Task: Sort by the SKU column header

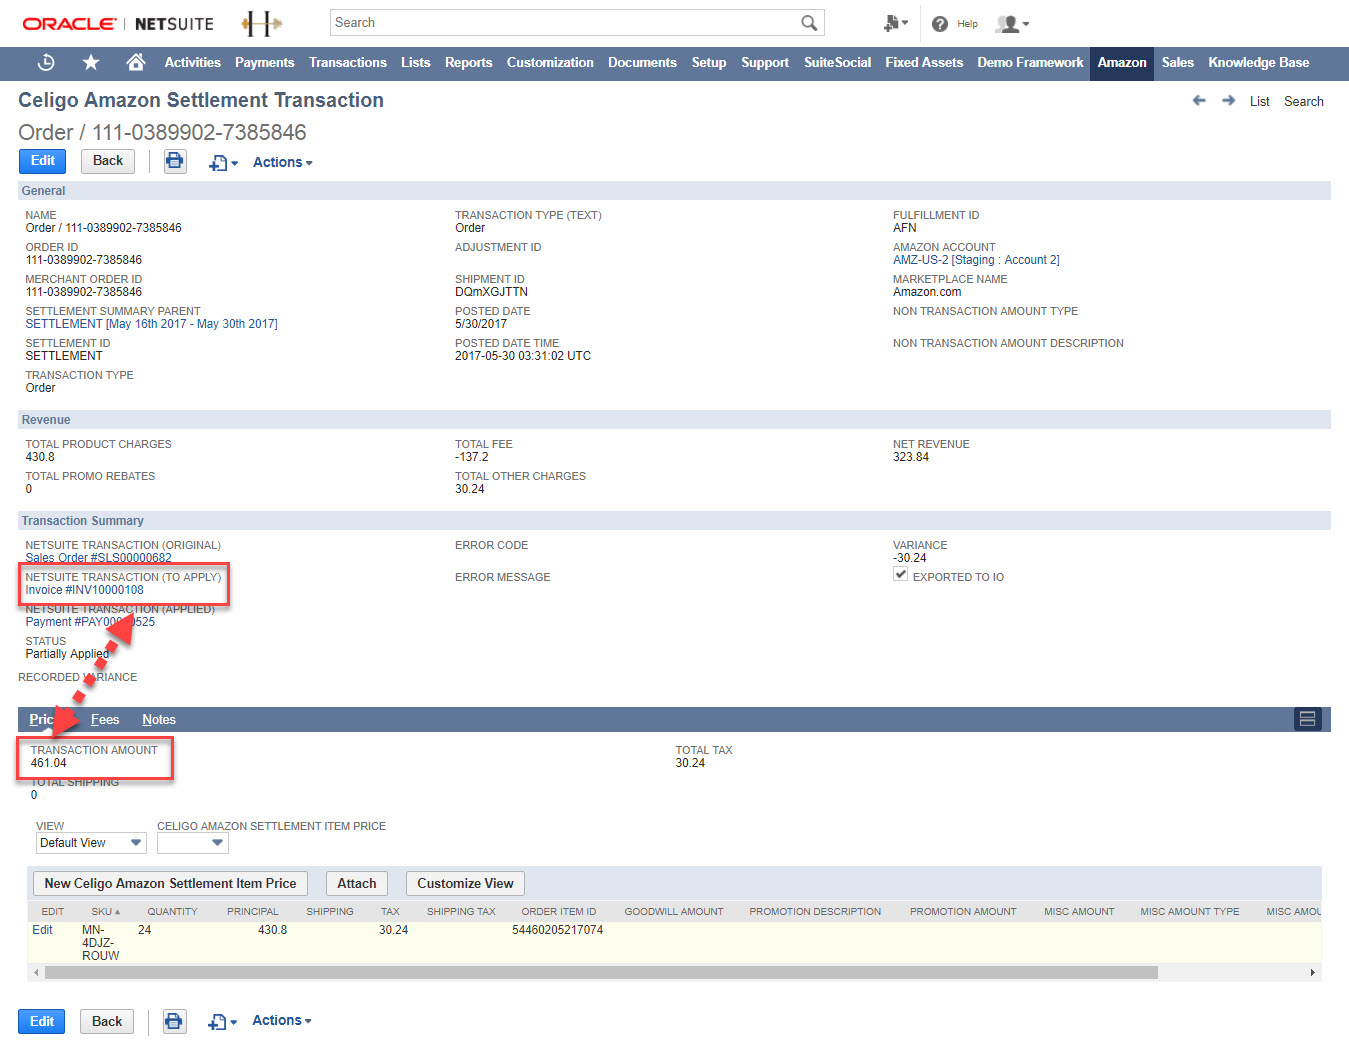Action: coord(105,911)
